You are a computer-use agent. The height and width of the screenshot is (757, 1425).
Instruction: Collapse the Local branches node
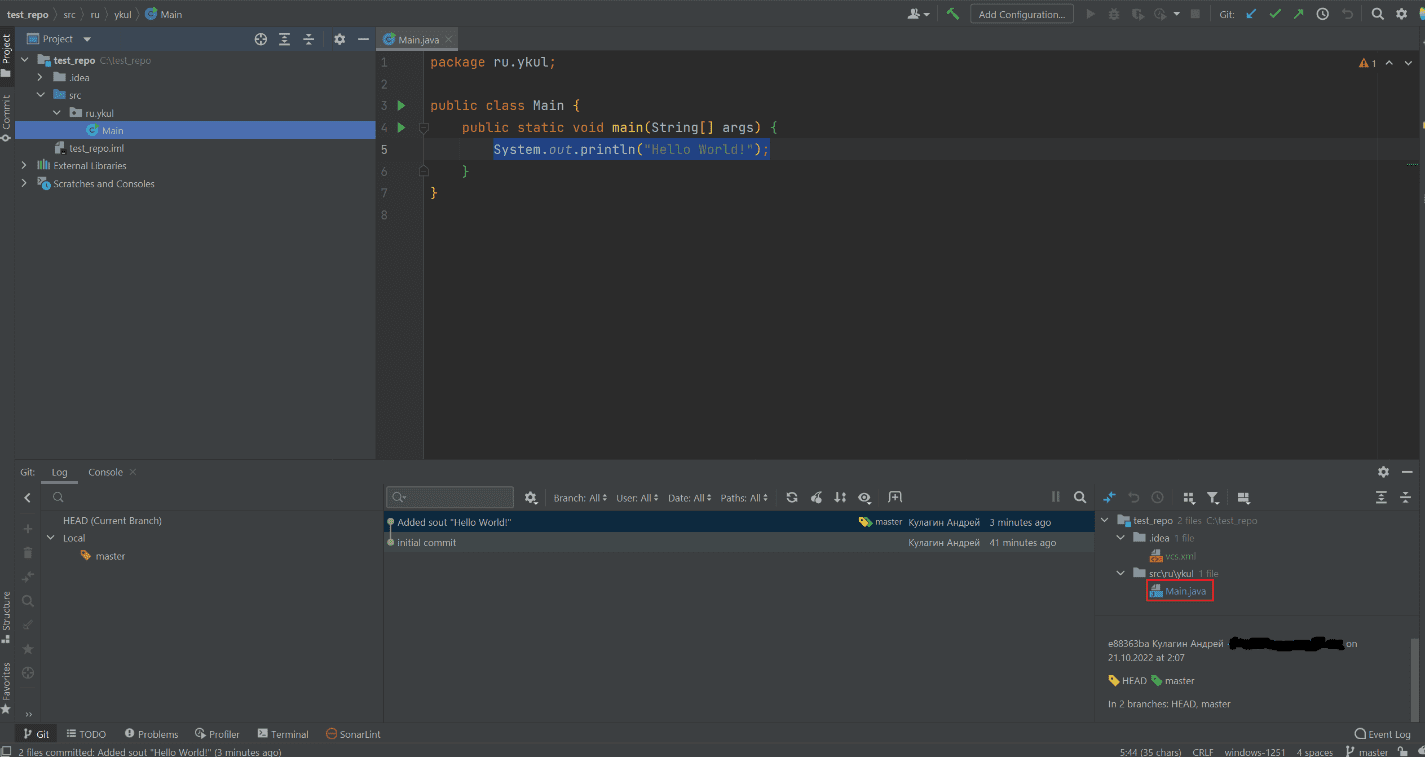click(51, 538)
